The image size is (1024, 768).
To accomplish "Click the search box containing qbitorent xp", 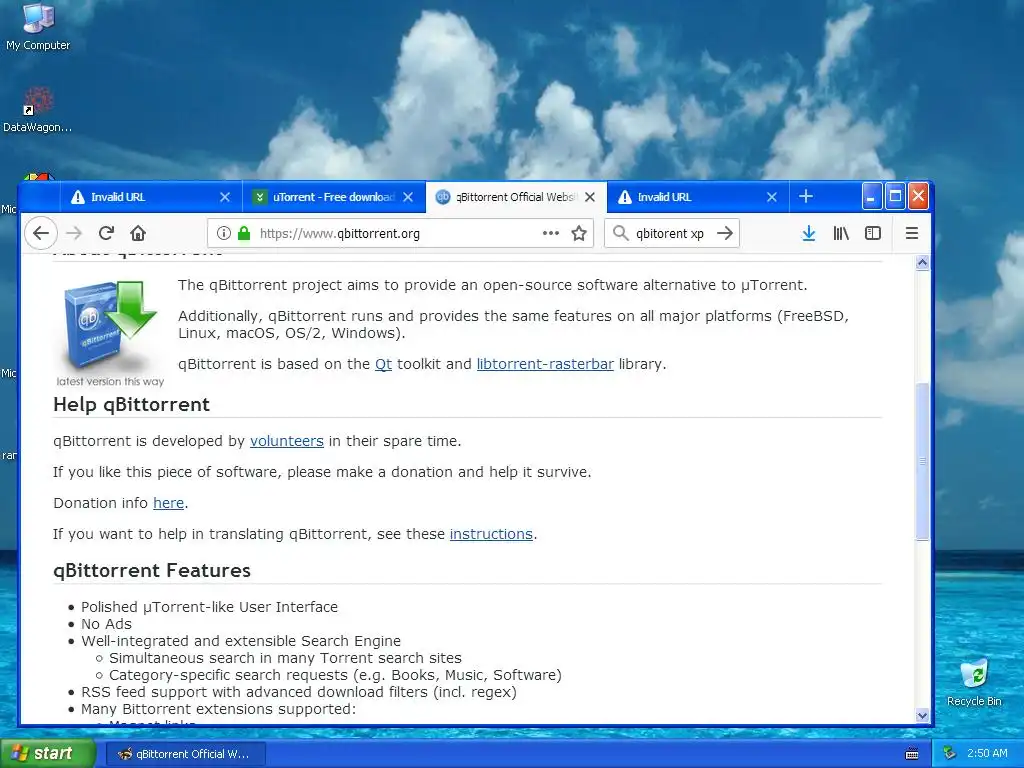I will click(x=670, y=233).
